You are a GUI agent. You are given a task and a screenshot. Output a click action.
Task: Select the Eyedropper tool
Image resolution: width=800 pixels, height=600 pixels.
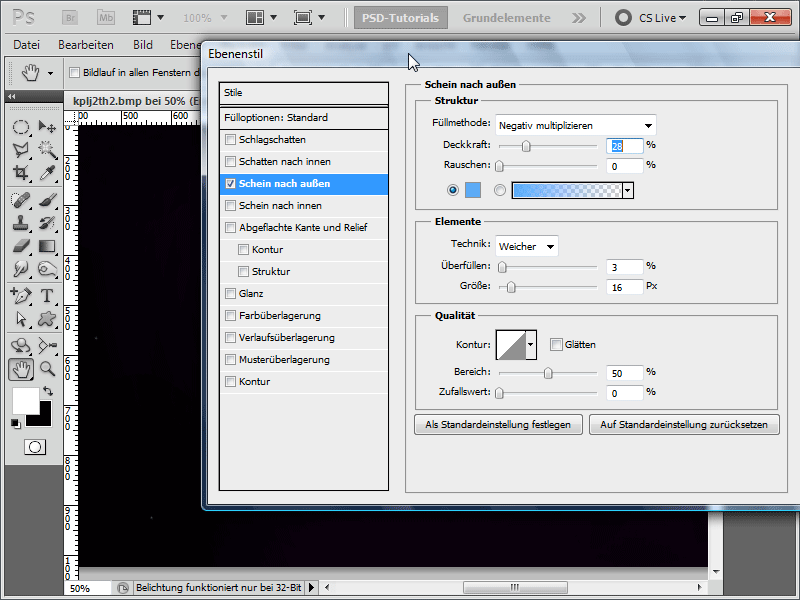[x=47, y=172]
